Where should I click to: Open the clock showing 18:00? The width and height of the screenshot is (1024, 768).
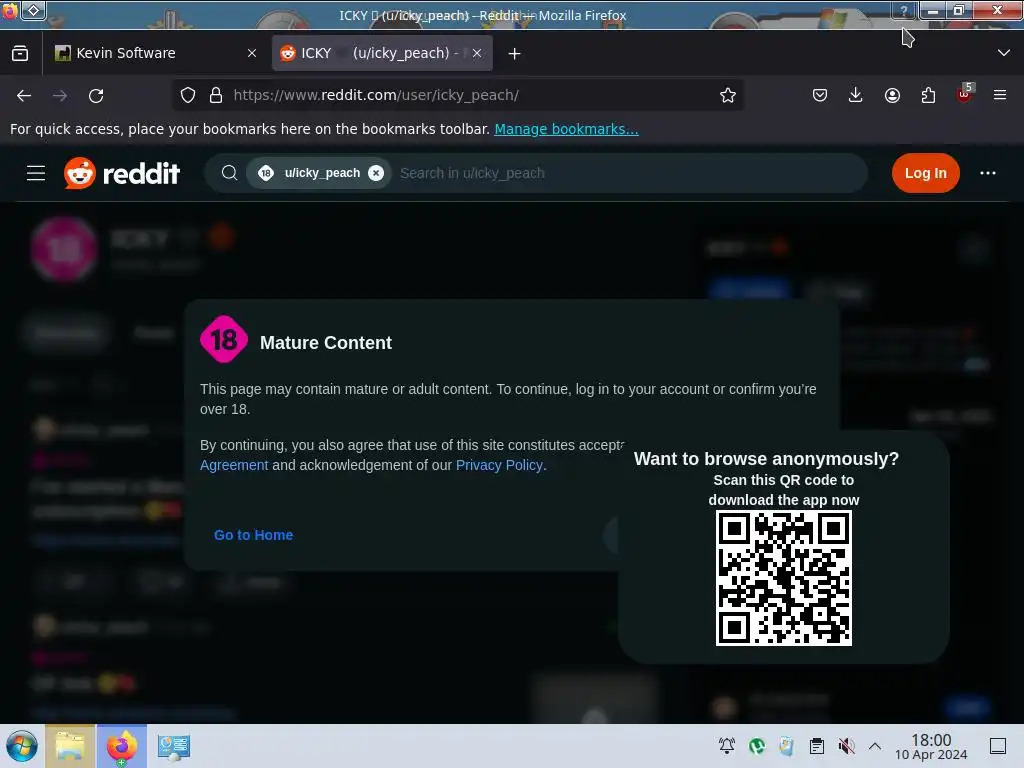(931, 746)
